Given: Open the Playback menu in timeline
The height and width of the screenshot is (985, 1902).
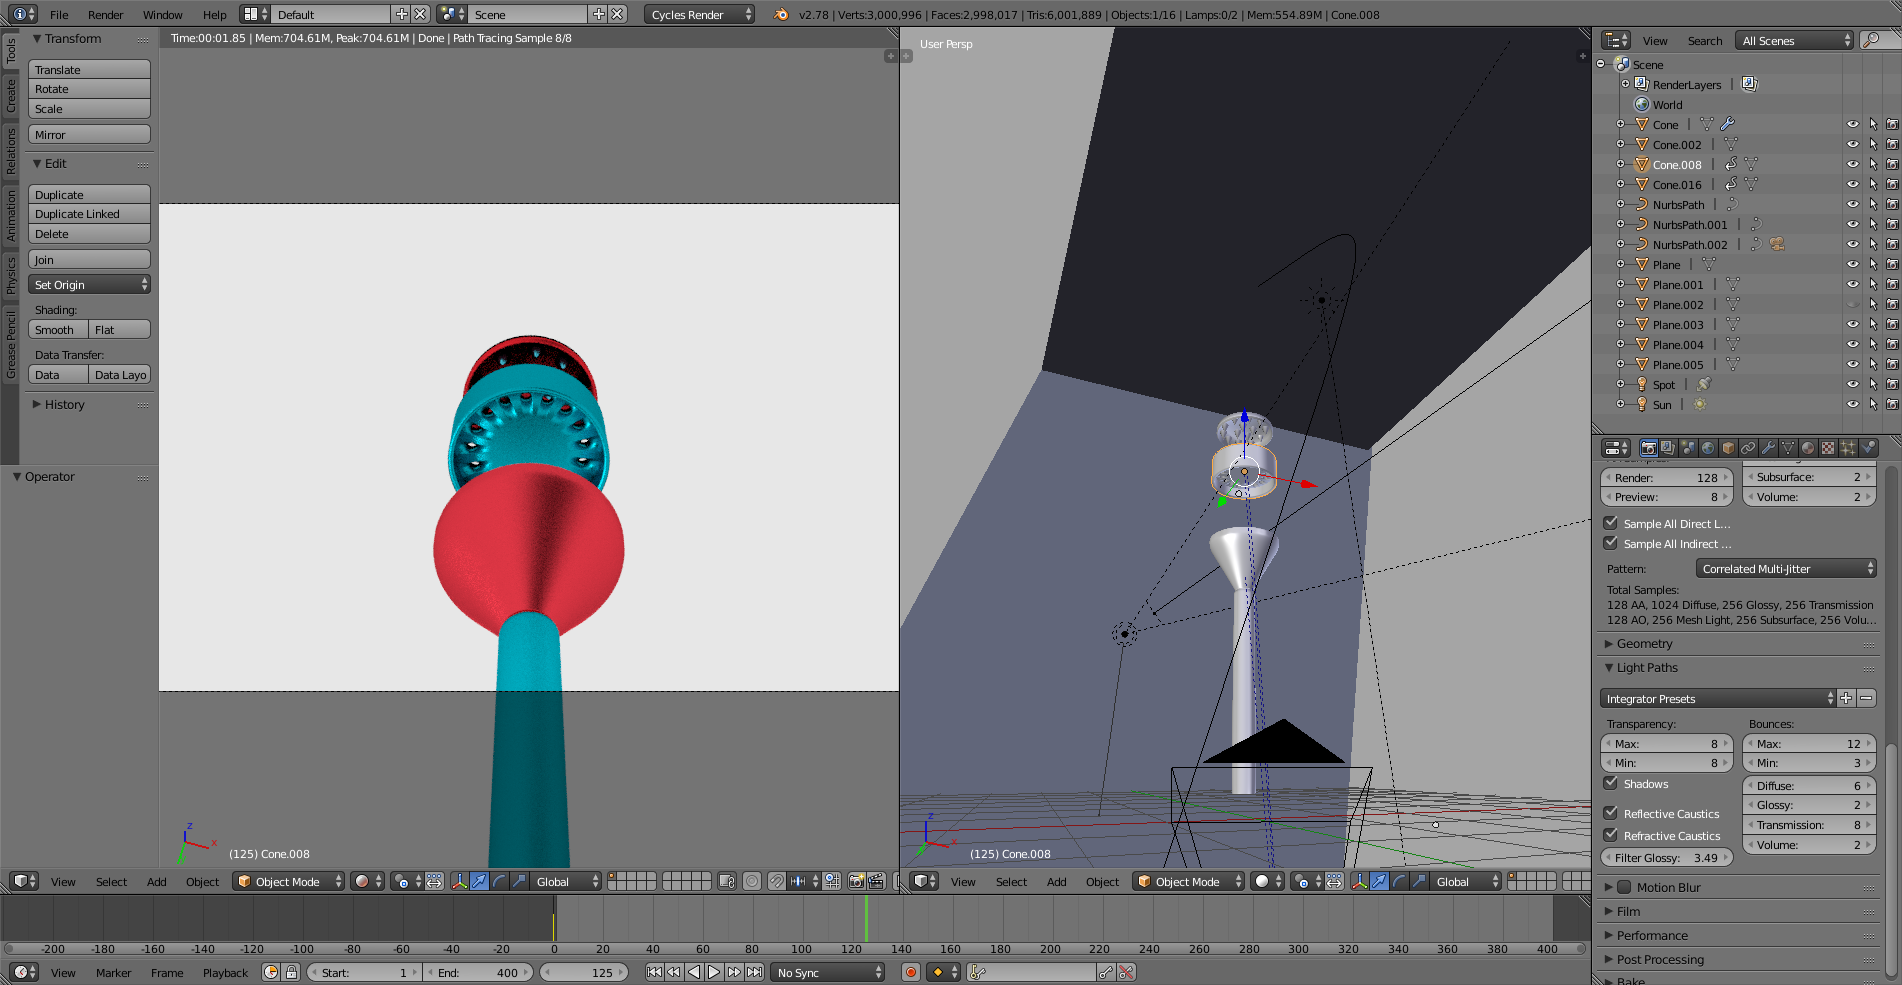Looking at the screenshot, I should coord(225,972).
